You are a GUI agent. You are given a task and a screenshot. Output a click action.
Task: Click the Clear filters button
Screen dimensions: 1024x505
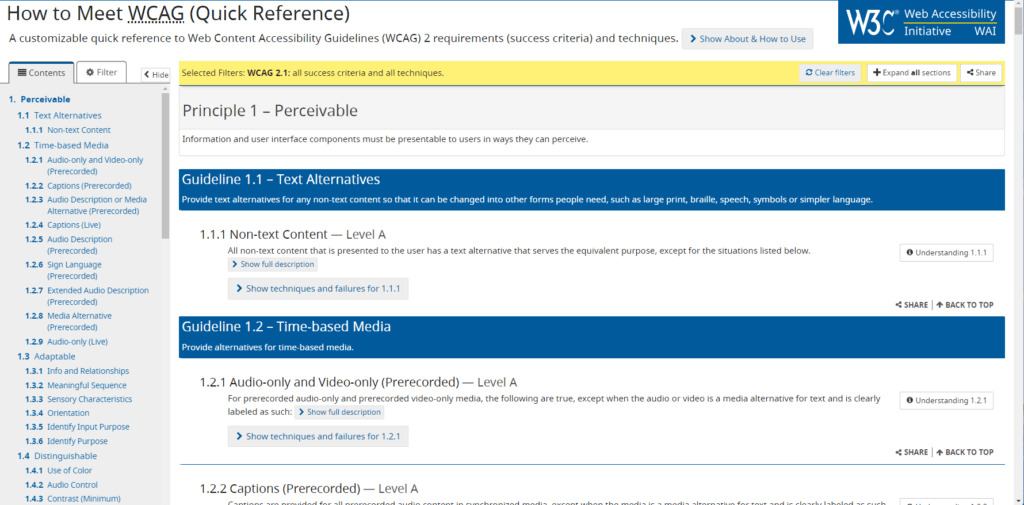point(830,73)
